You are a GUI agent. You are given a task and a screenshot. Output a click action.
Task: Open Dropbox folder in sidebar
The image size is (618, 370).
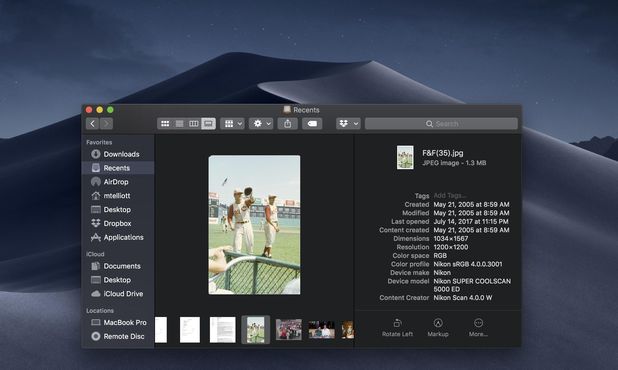pyautogui.click(x=118, y=223)
